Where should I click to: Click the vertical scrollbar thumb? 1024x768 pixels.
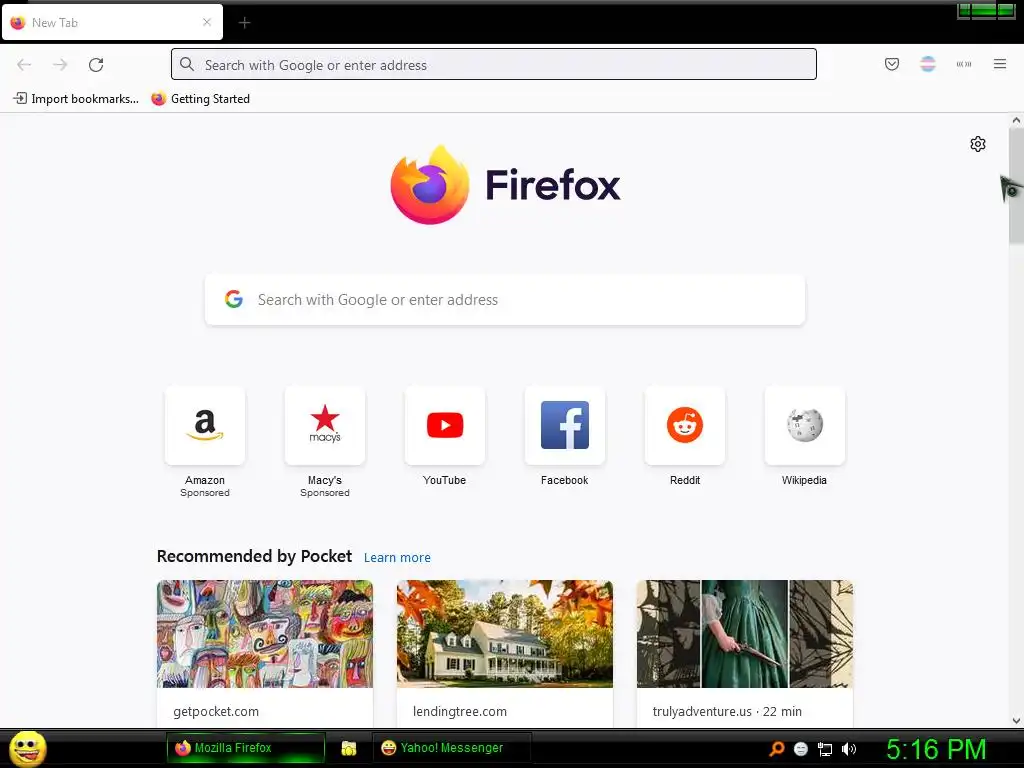click(1016, 185)
